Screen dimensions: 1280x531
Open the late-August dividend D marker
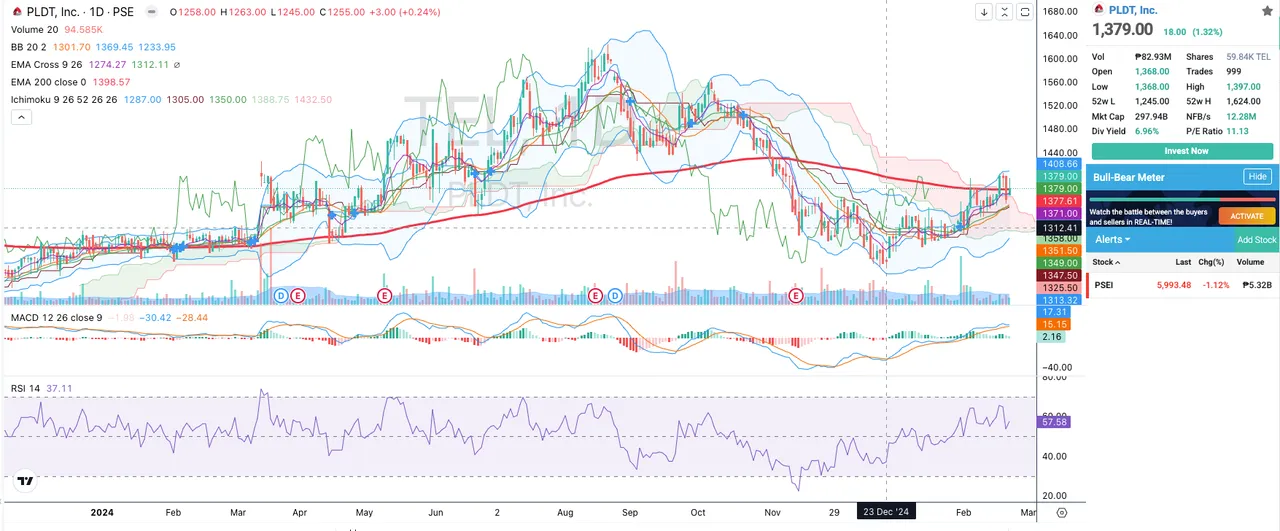point(614,296)
